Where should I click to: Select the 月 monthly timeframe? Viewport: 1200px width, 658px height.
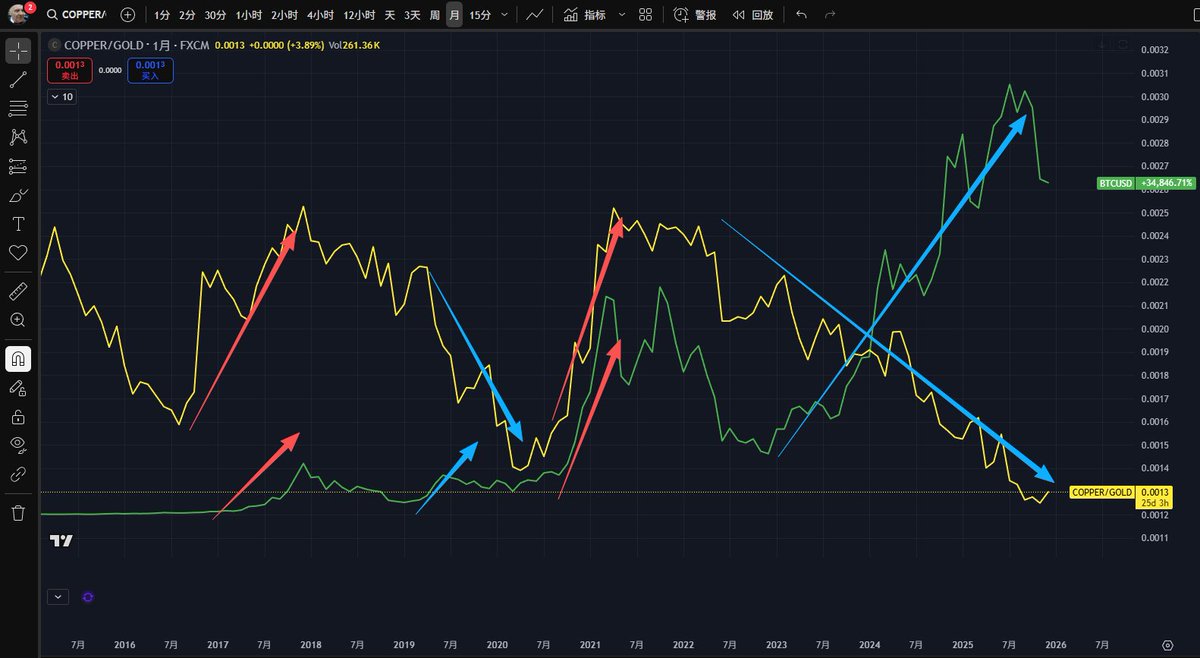coord(454,15)
